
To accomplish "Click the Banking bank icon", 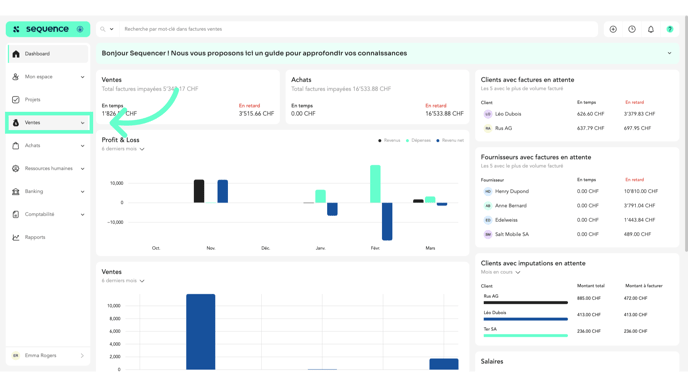I will (16, 191).
